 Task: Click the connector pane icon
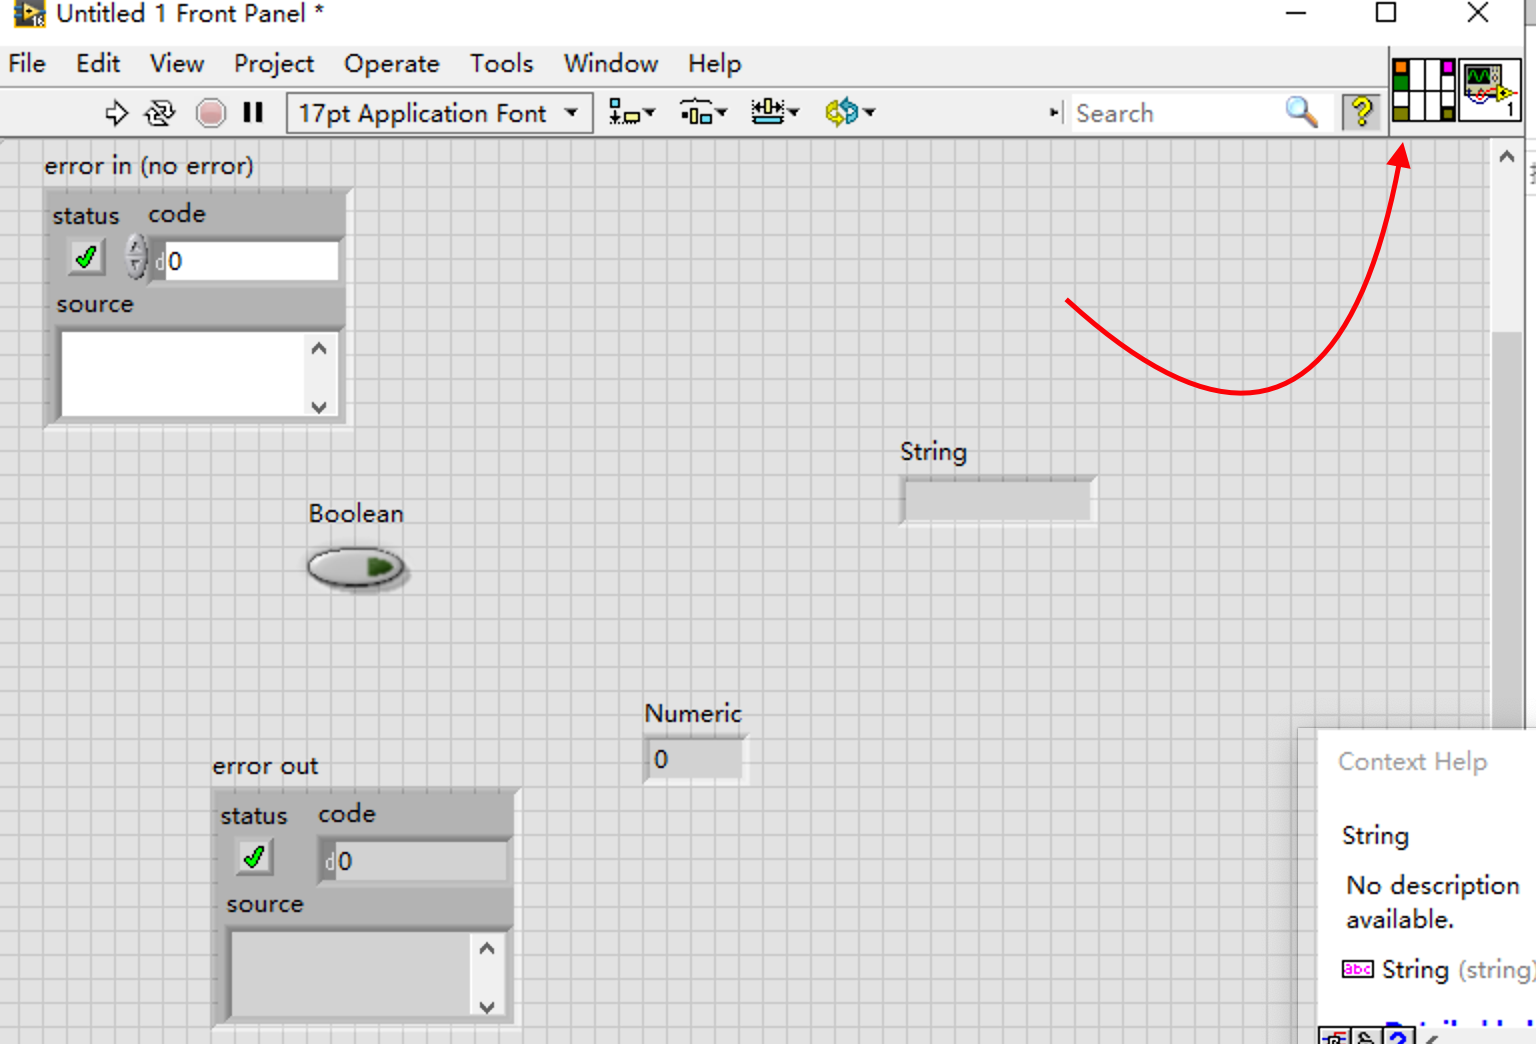pyautogui.click(x=1422, y=90)
